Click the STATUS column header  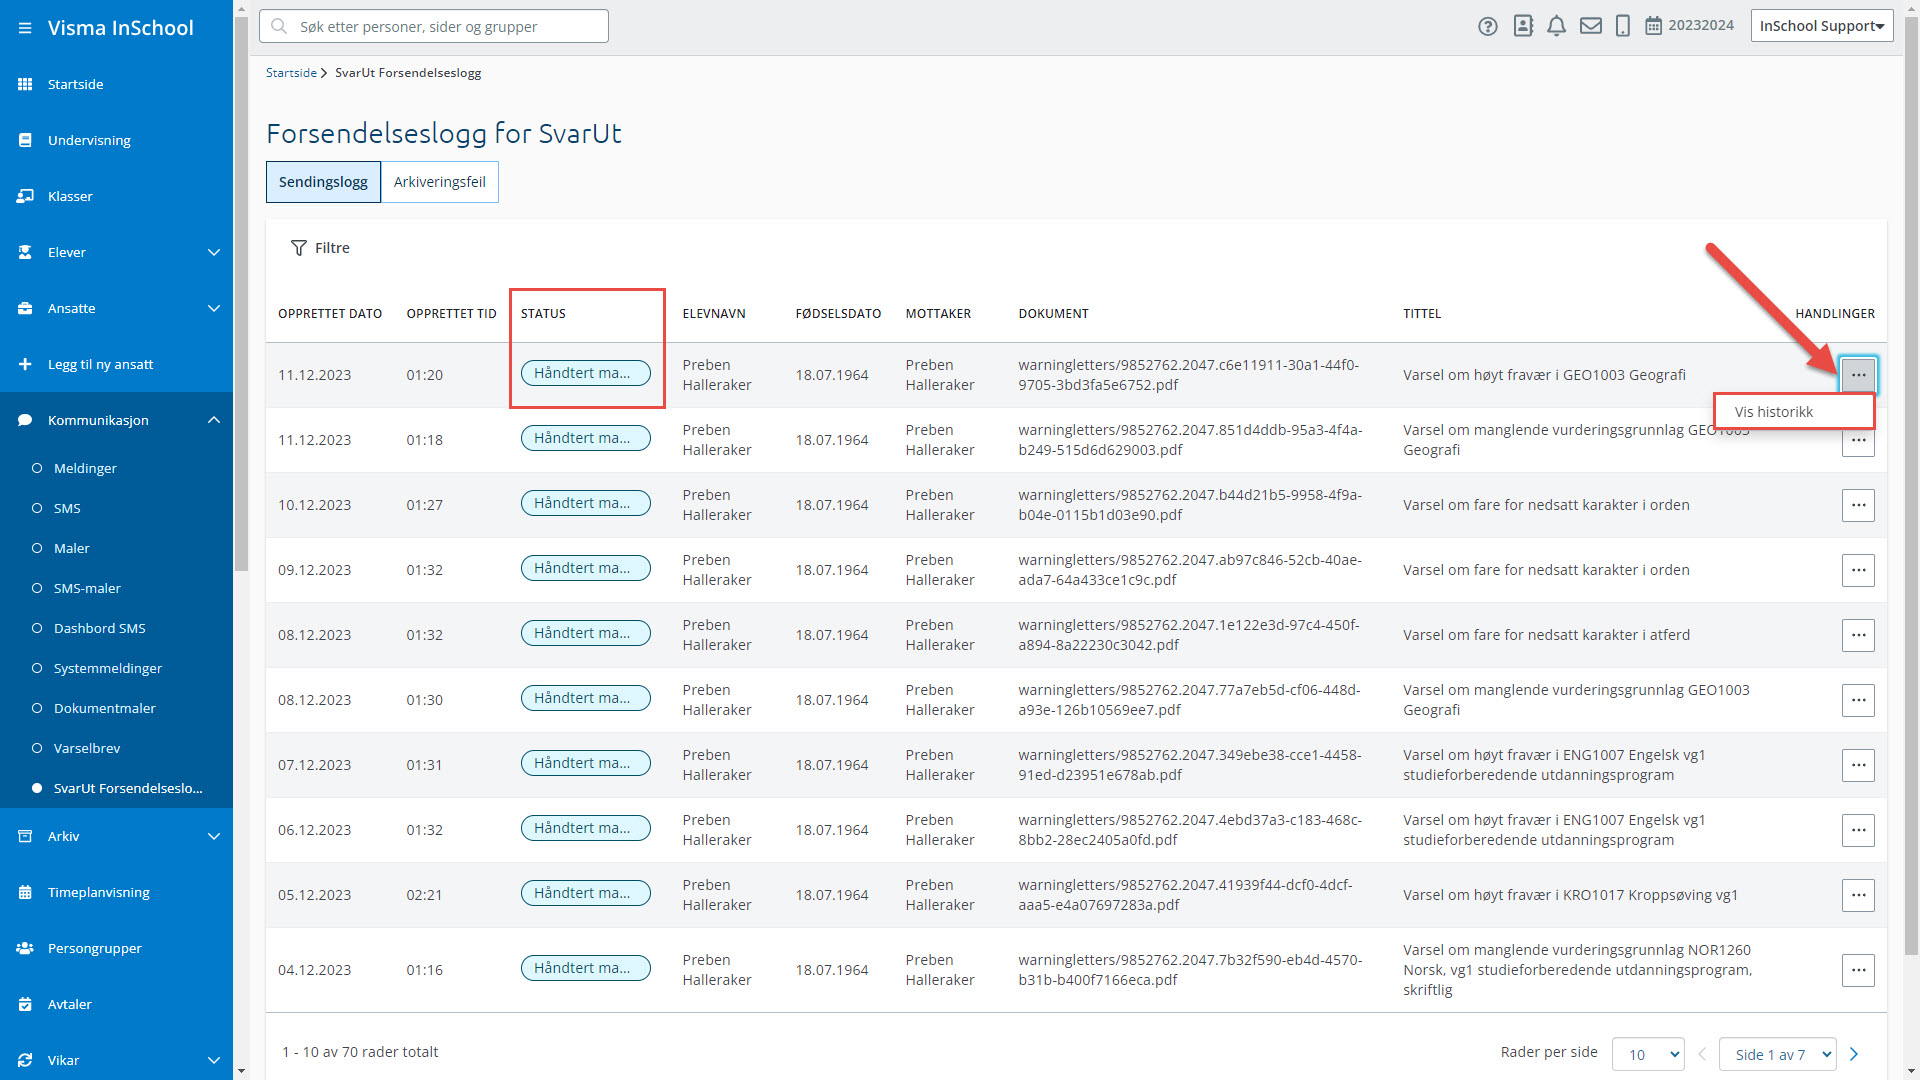point(543,314)
